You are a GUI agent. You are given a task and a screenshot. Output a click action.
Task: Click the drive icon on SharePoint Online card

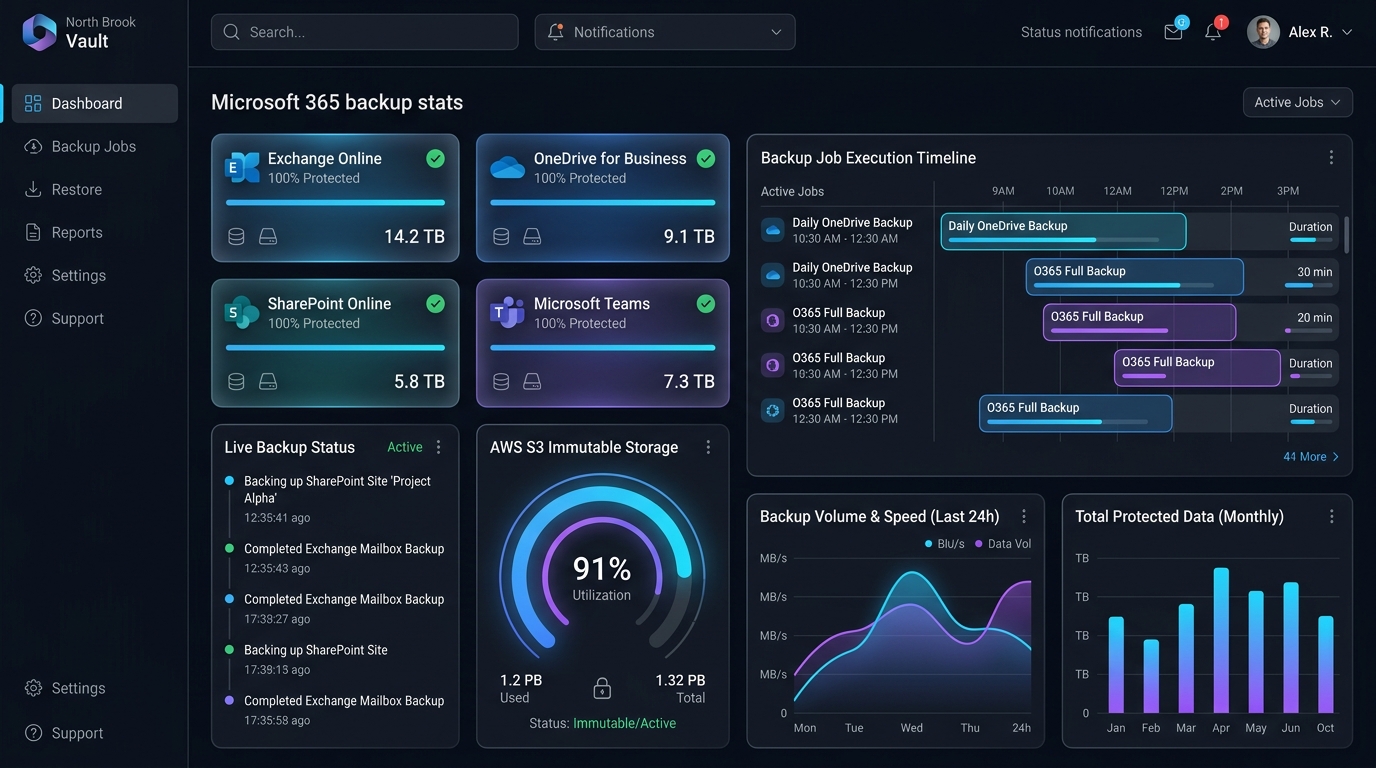(x=268, y=382)
